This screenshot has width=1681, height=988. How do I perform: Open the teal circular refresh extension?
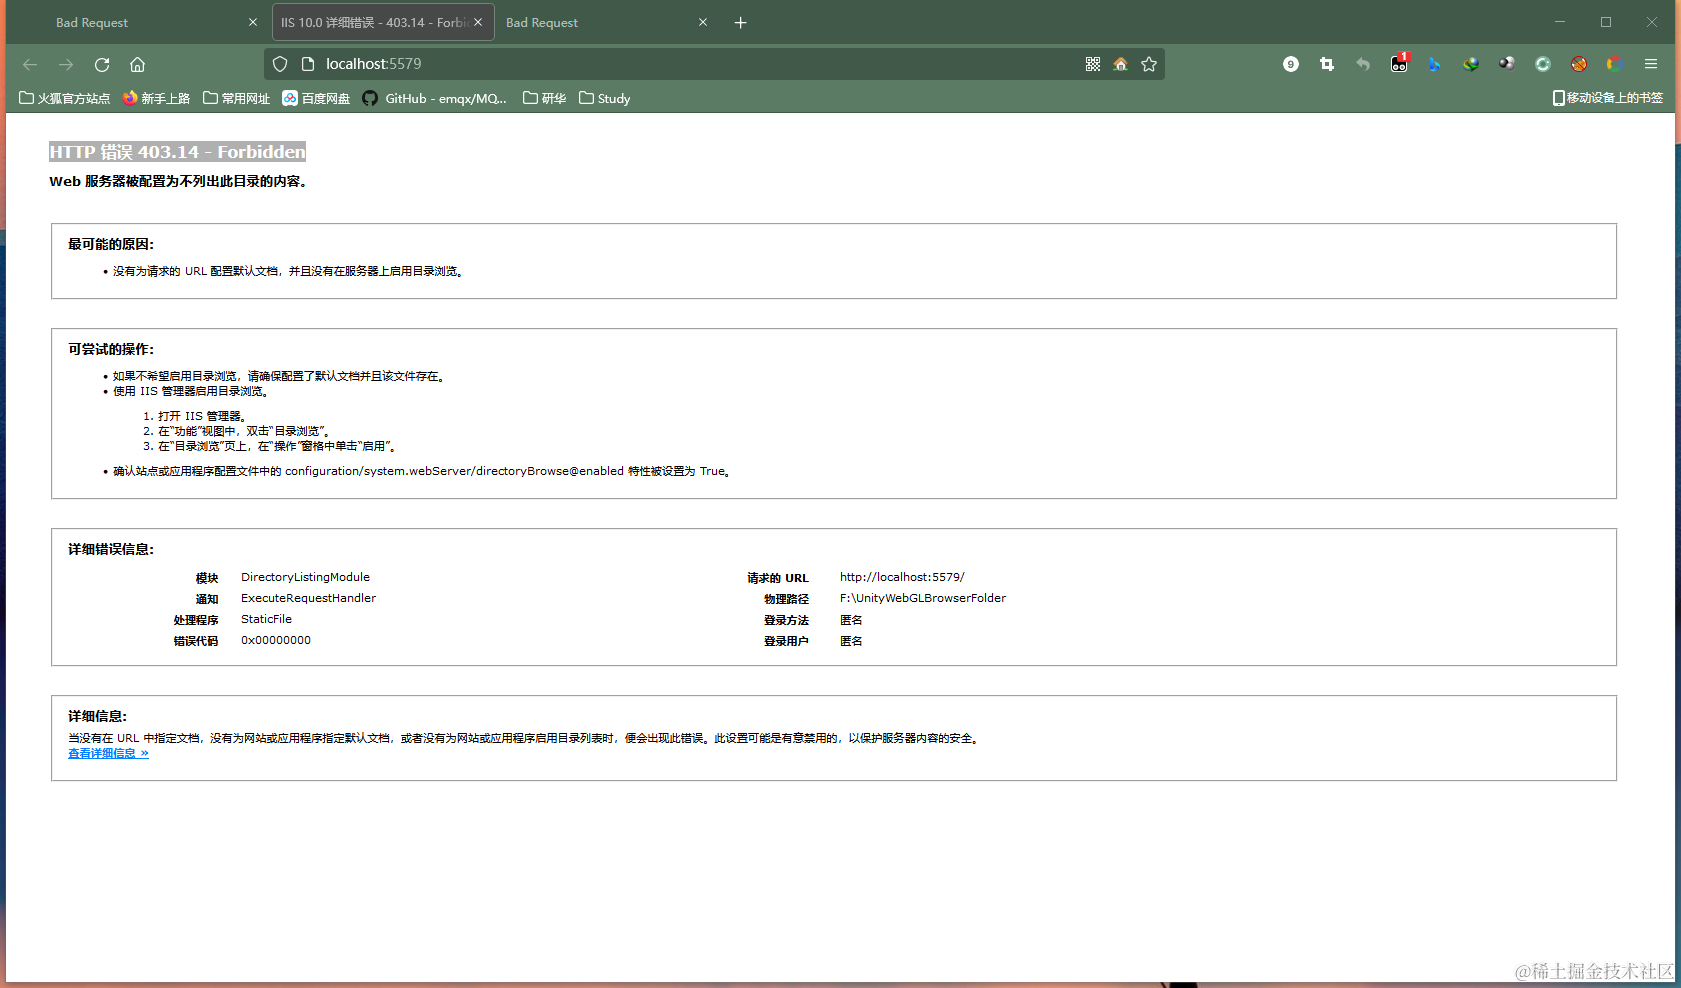pyautogui.click(x=1543, y=64)
